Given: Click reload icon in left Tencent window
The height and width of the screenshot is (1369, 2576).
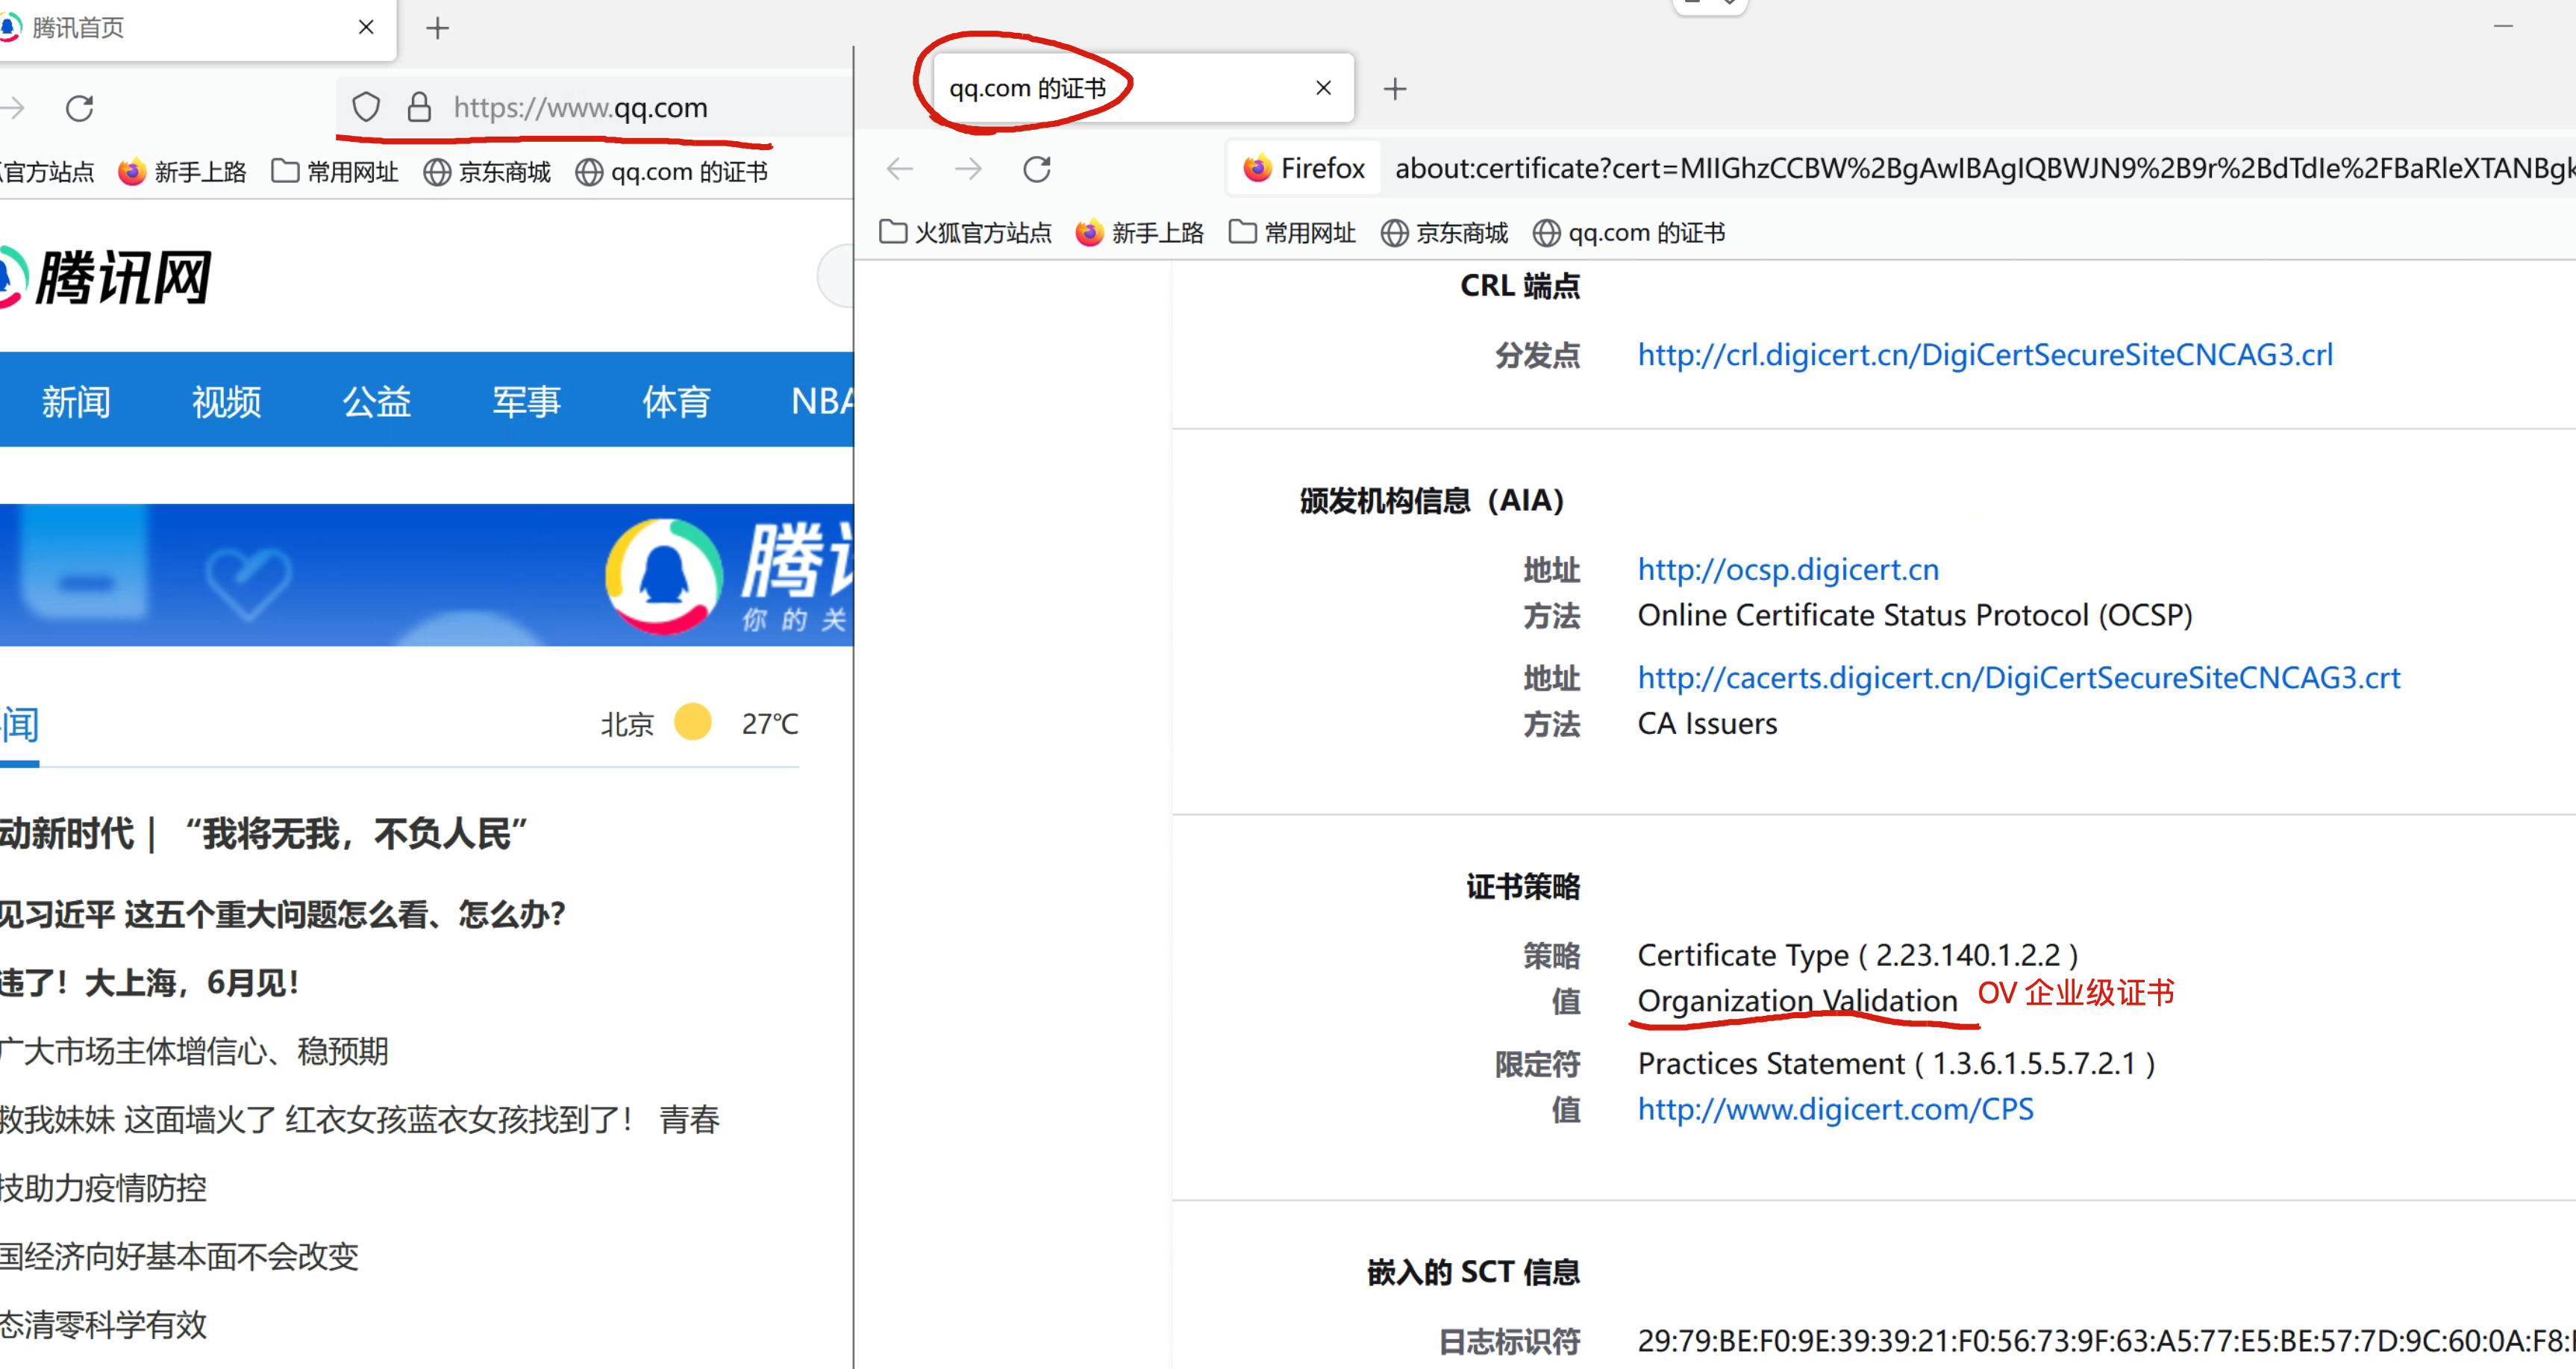Looking at the screenshot, I should pos(80,108).
